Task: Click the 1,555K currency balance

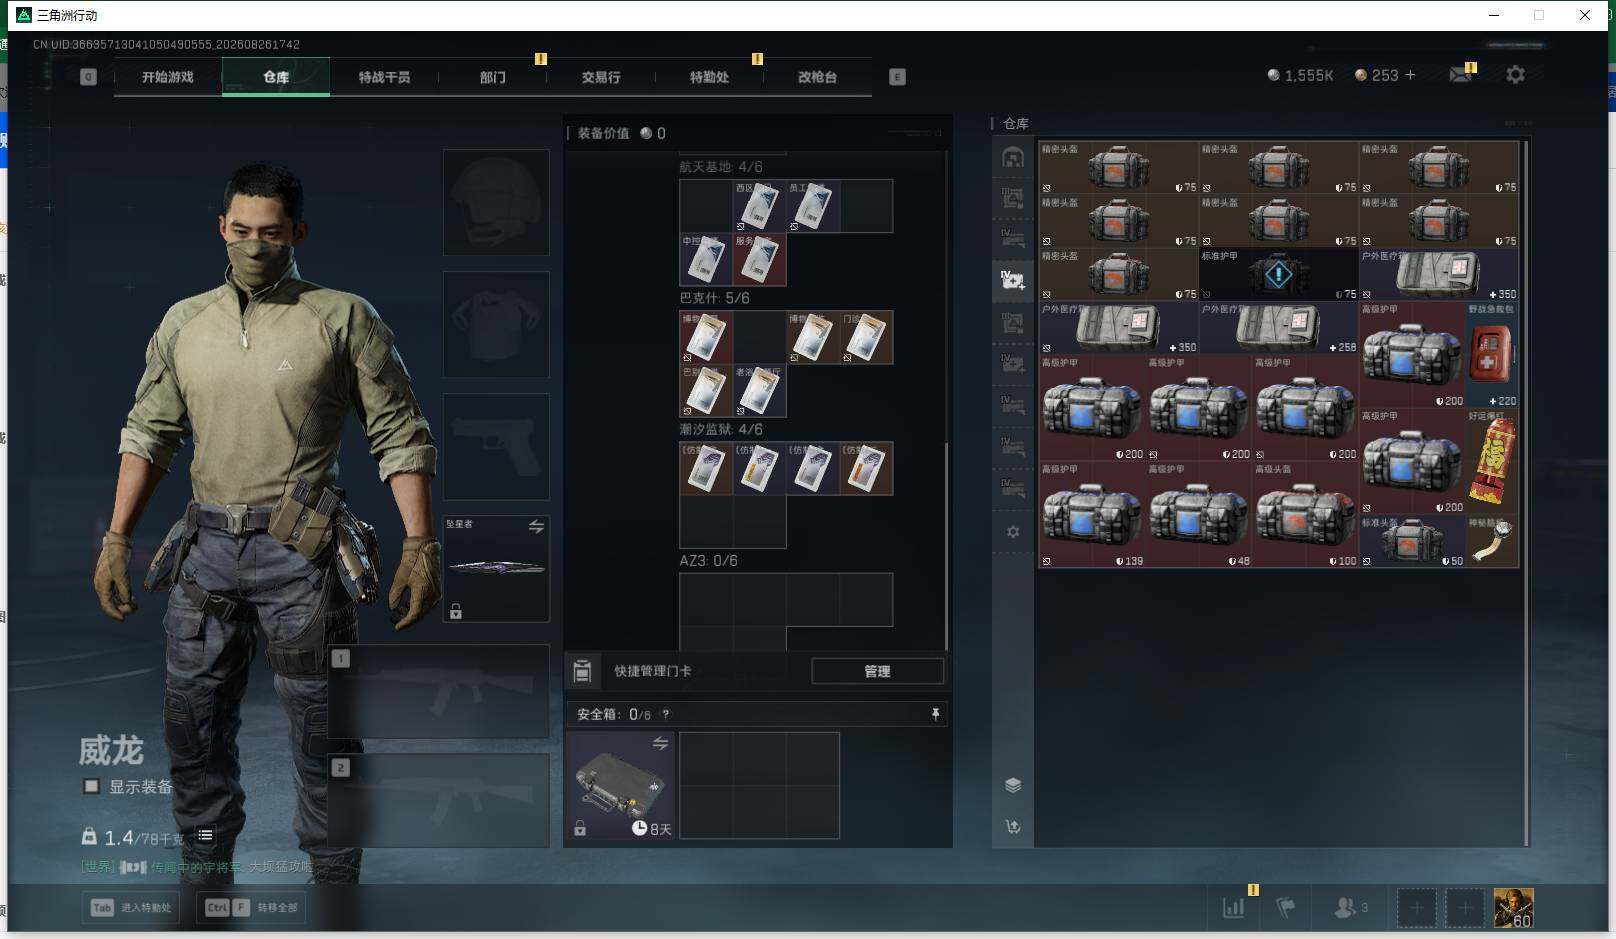Action: click(x=1300, y=76)
